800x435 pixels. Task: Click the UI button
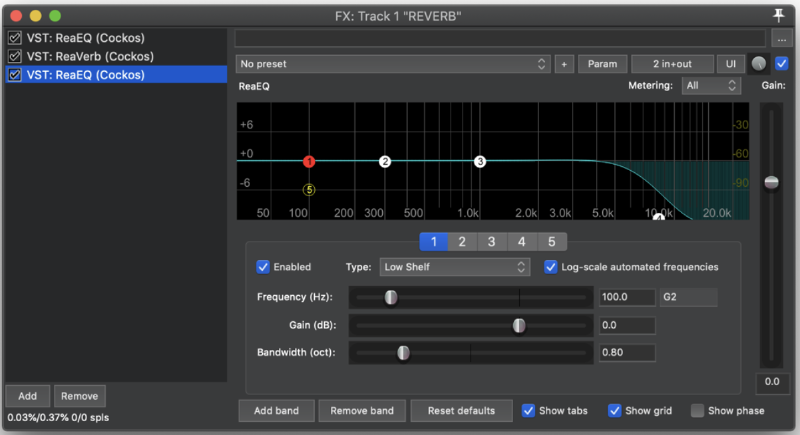[x=731, y=64]
